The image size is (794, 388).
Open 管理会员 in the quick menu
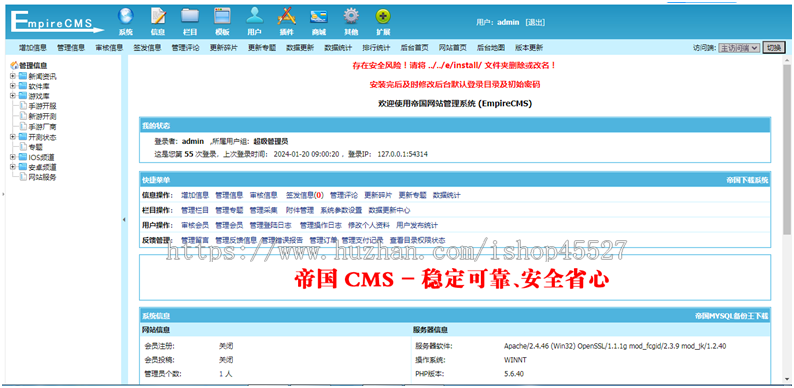(x=229, y=225)
